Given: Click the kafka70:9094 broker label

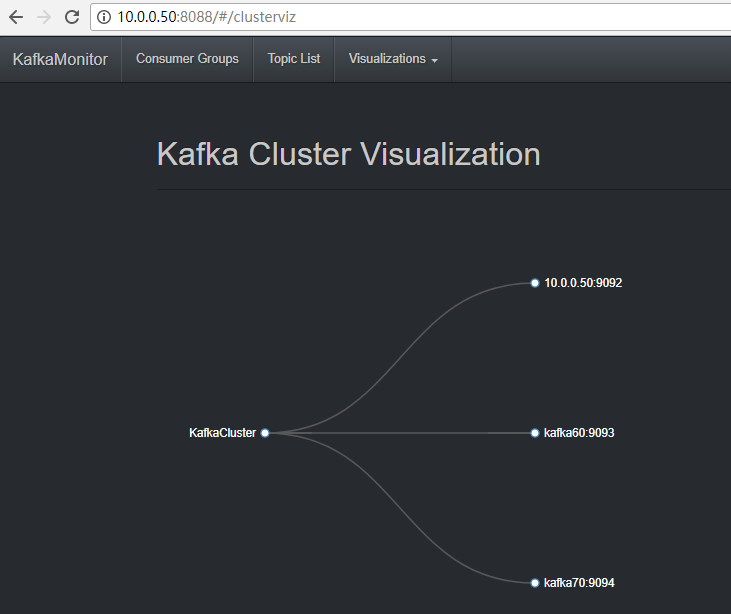Looking at the screenshot, I should coord(579,582).
